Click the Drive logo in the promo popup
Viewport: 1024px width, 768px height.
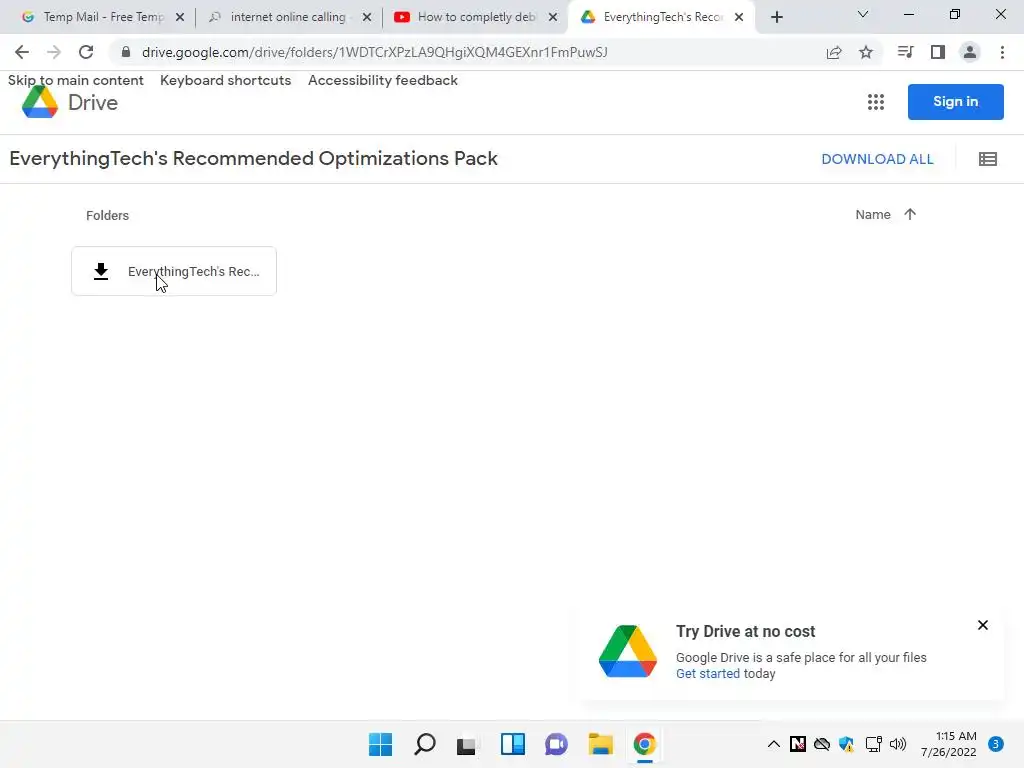[x=628, y=651]
